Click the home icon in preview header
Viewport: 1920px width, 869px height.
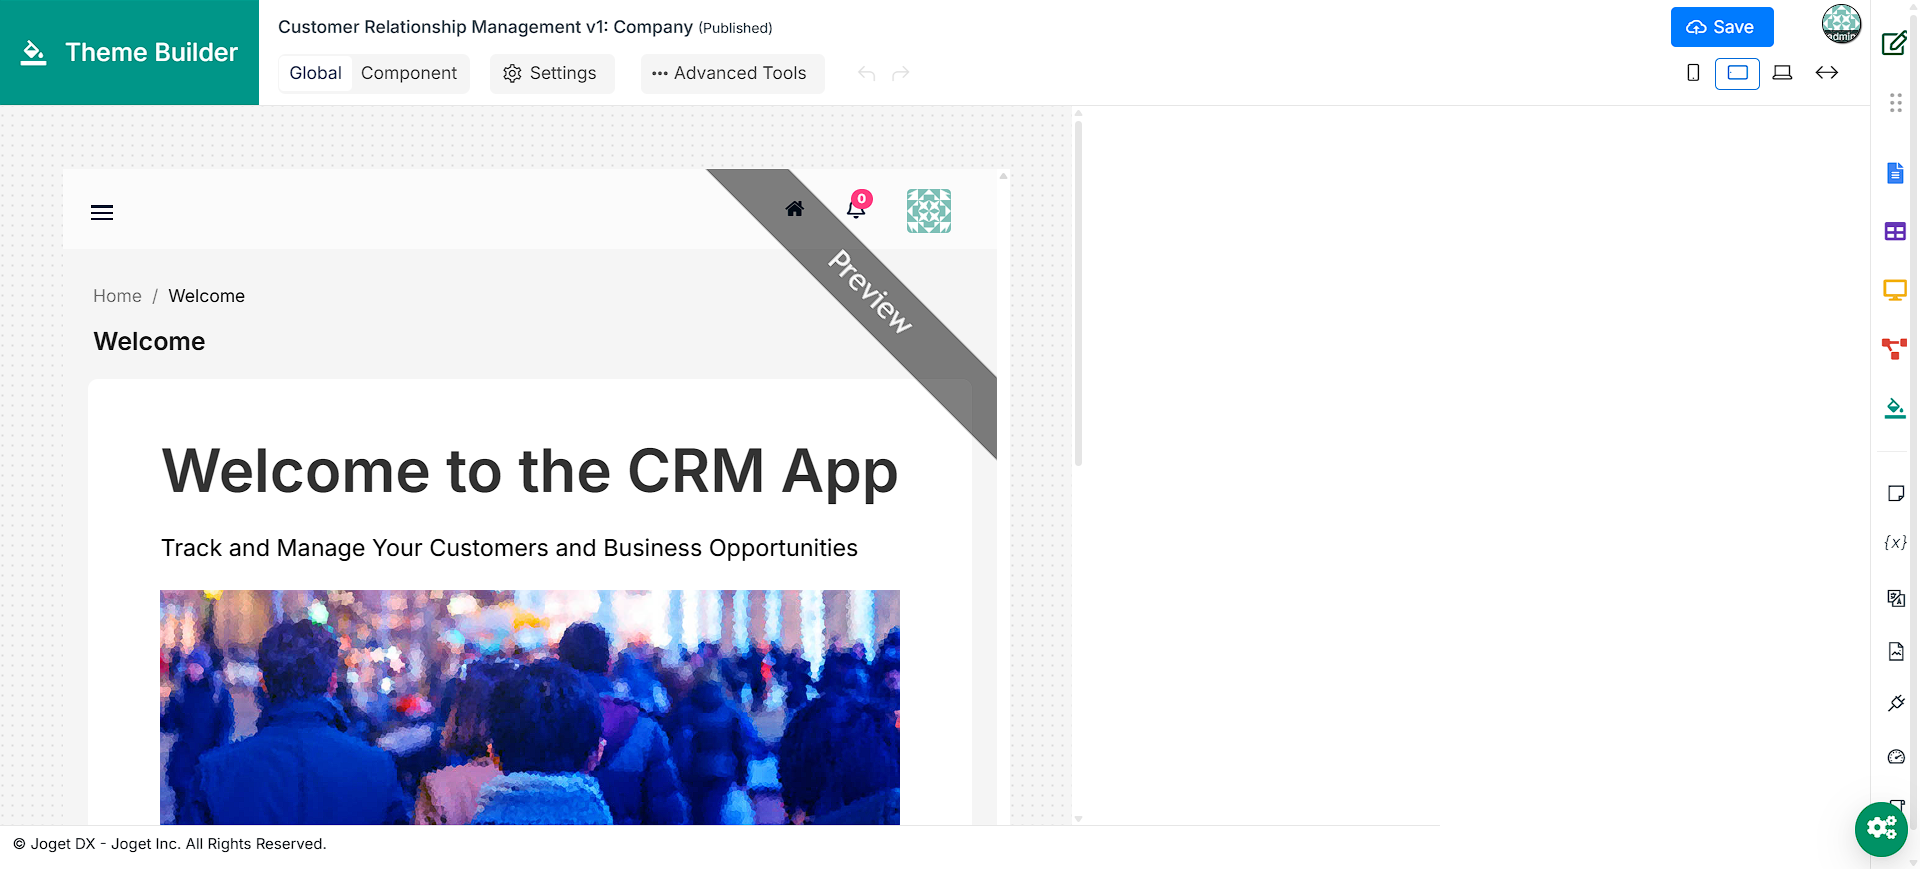click(795, 209)
